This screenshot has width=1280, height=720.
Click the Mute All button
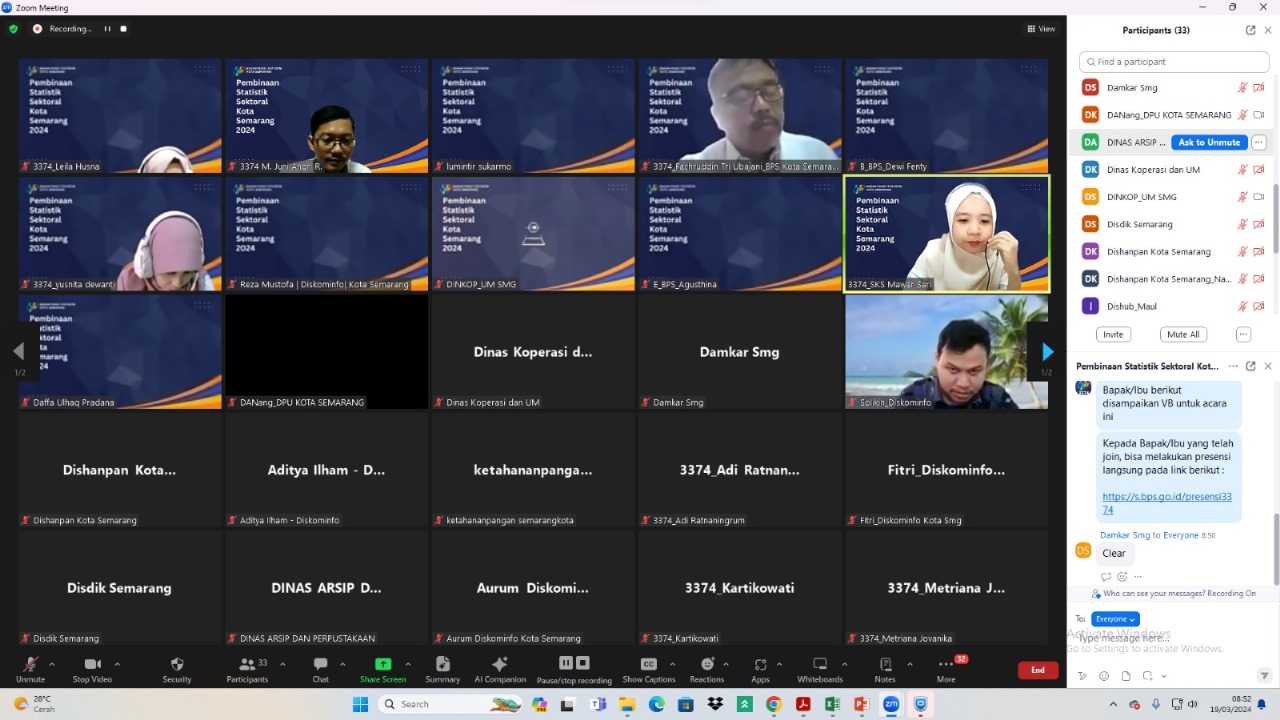click(1183, 334)
